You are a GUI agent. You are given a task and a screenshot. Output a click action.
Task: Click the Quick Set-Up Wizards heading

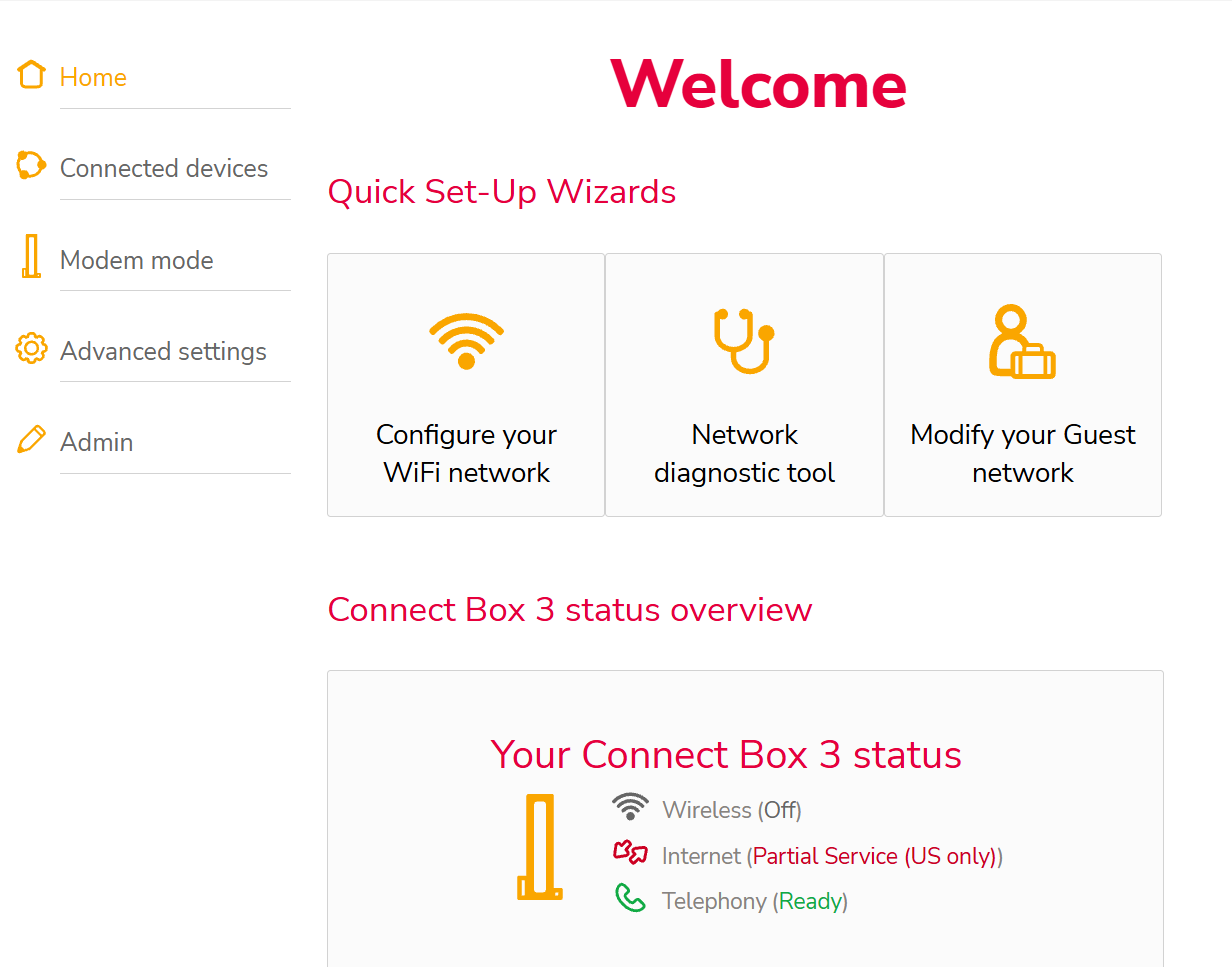(x=502, y=191)
